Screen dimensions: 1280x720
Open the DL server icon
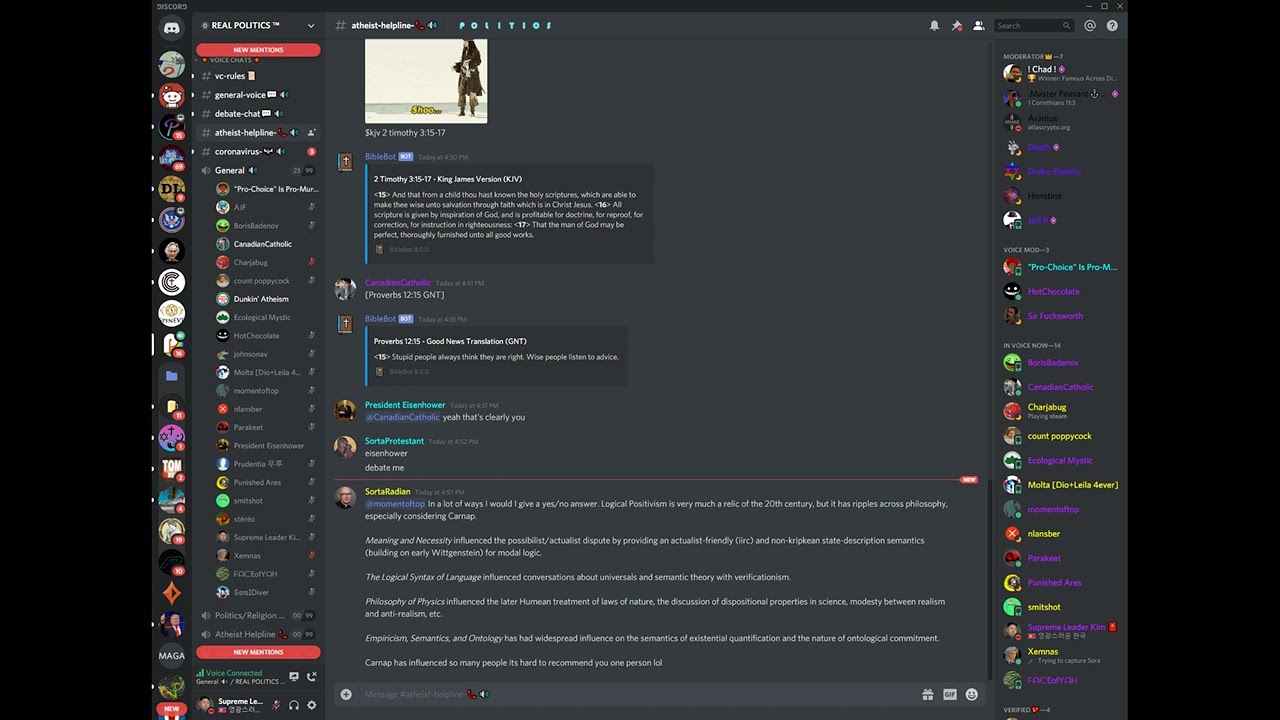[171, 188]
